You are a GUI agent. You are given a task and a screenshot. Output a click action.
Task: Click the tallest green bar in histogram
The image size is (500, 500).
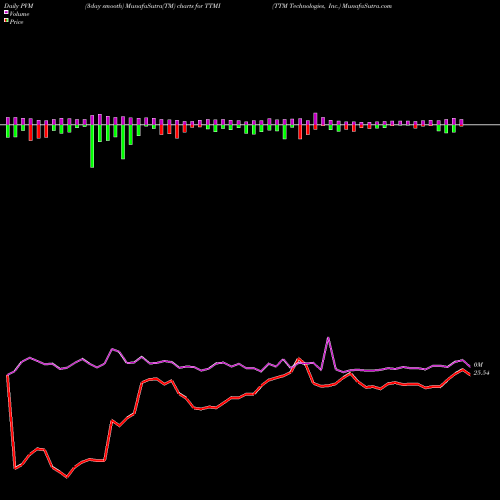(92, 146)
